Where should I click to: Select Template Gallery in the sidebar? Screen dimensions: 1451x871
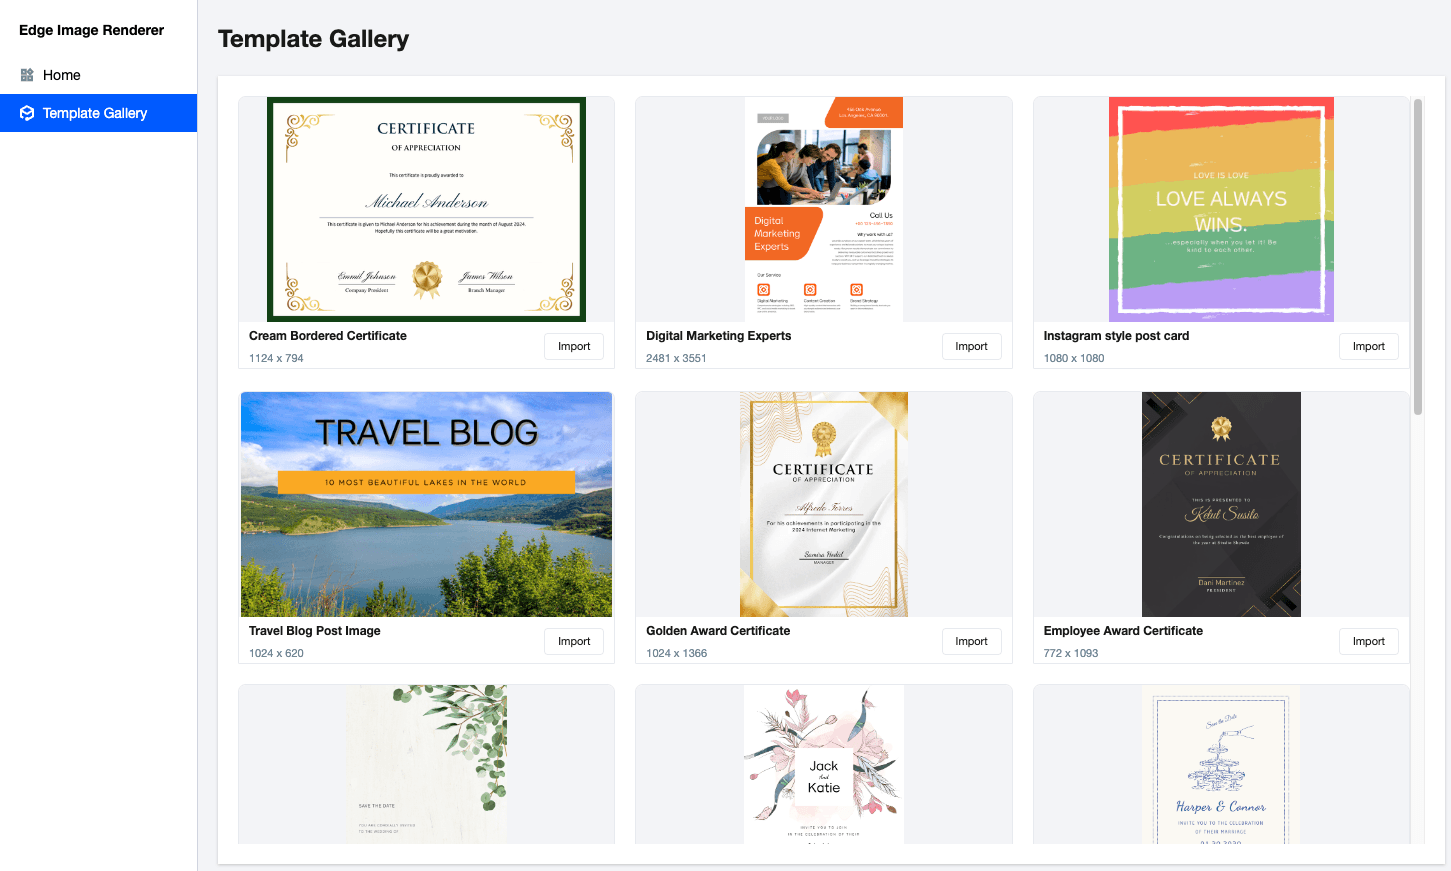pos(98,113)
